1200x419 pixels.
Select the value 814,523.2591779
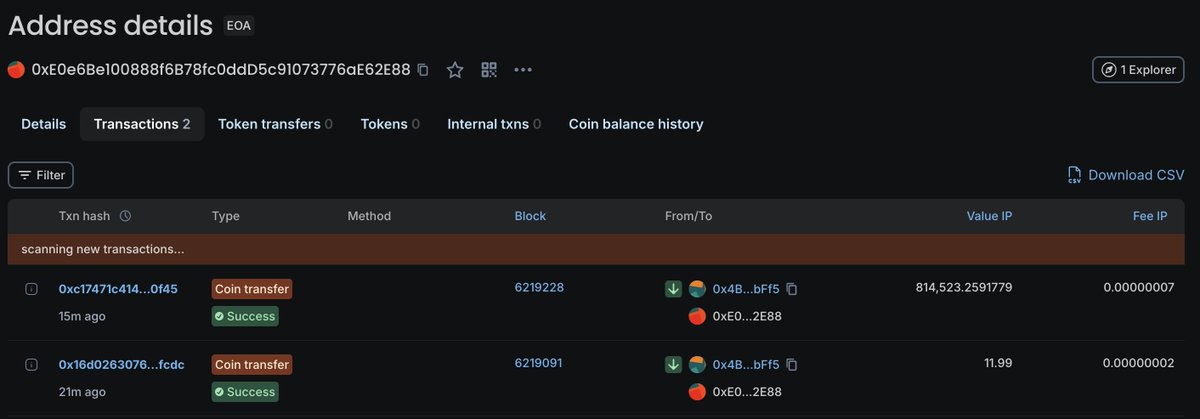pos(964,288)
